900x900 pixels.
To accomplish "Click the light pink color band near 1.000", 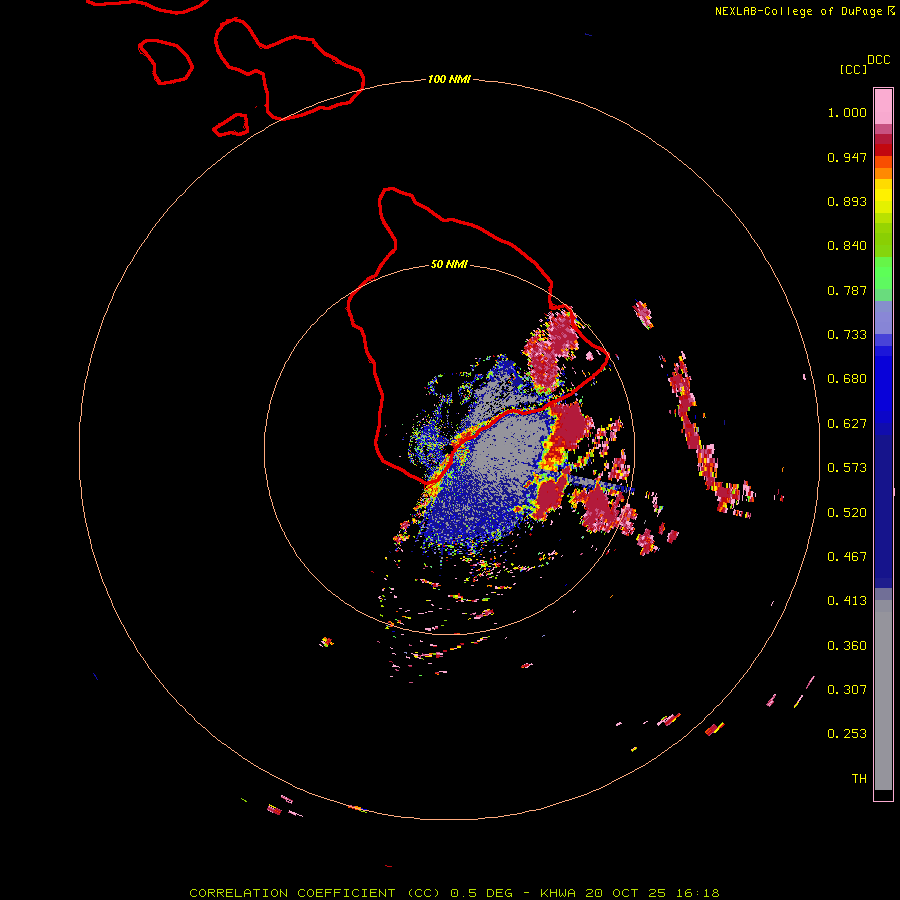I will pyautogui.click(x=883, y=106).
